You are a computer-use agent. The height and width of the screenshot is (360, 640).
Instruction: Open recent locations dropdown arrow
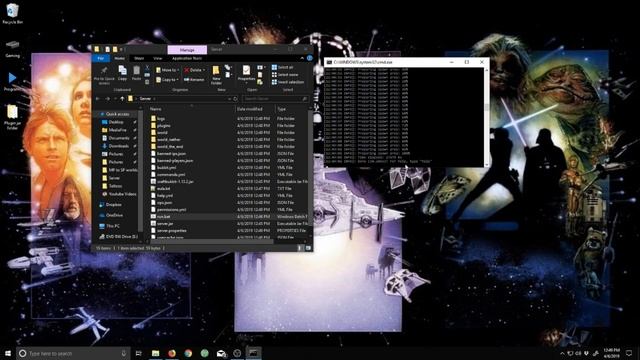click(115, 99)
